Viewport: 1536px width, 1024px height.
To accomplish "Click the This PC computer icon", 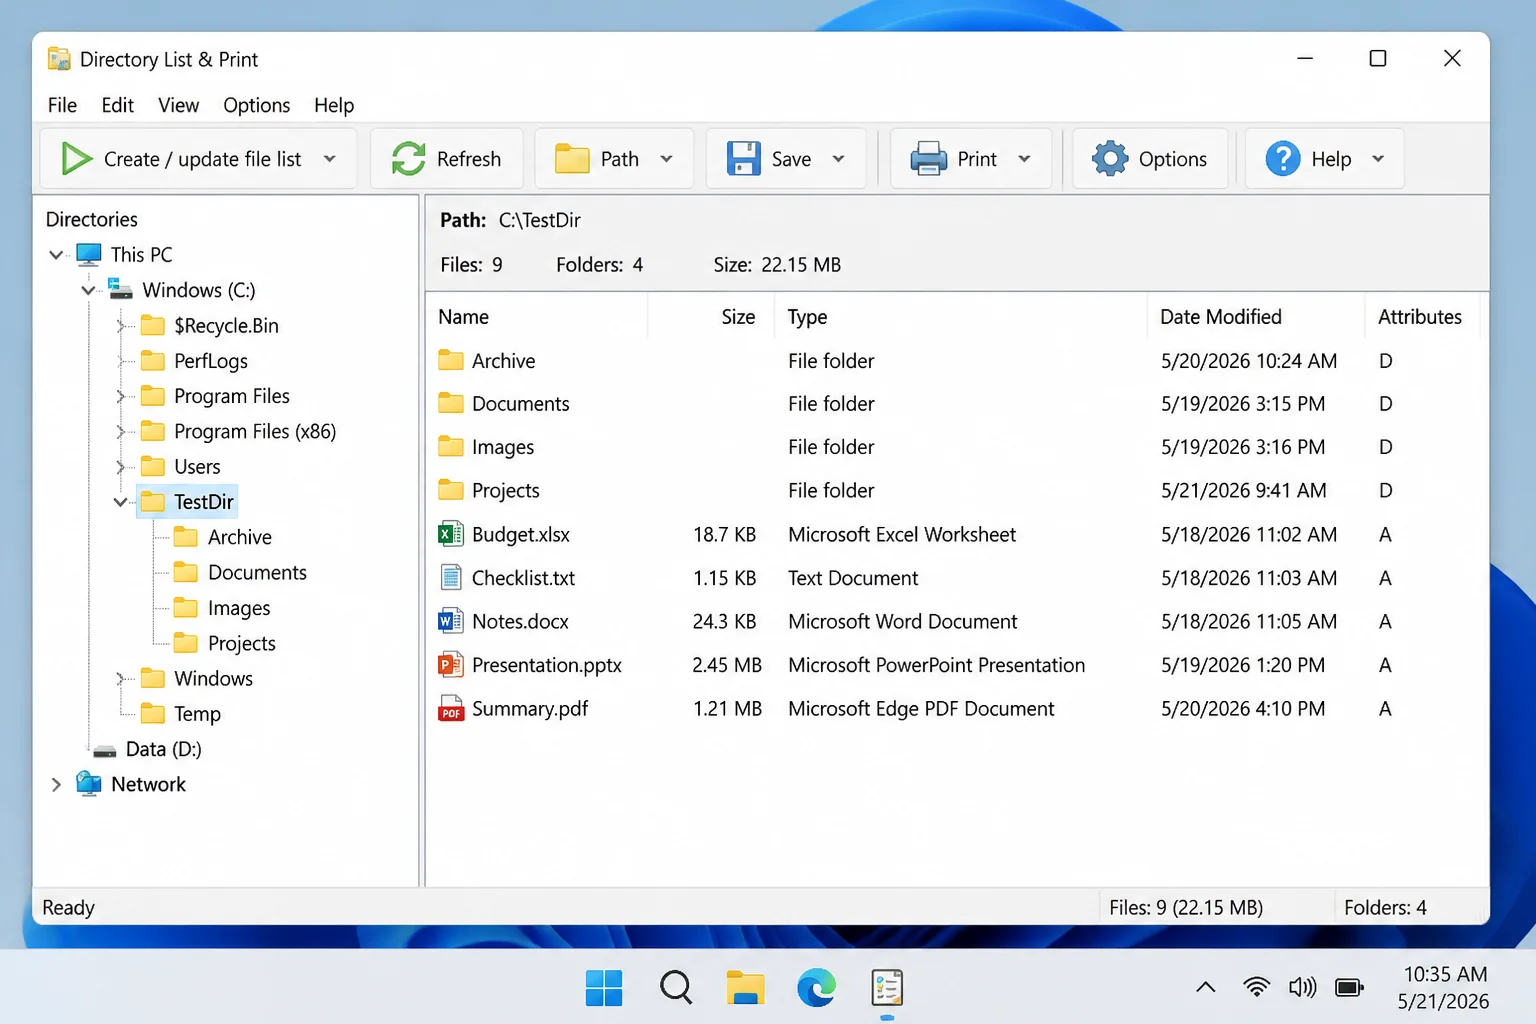I will tap(89, 254).
